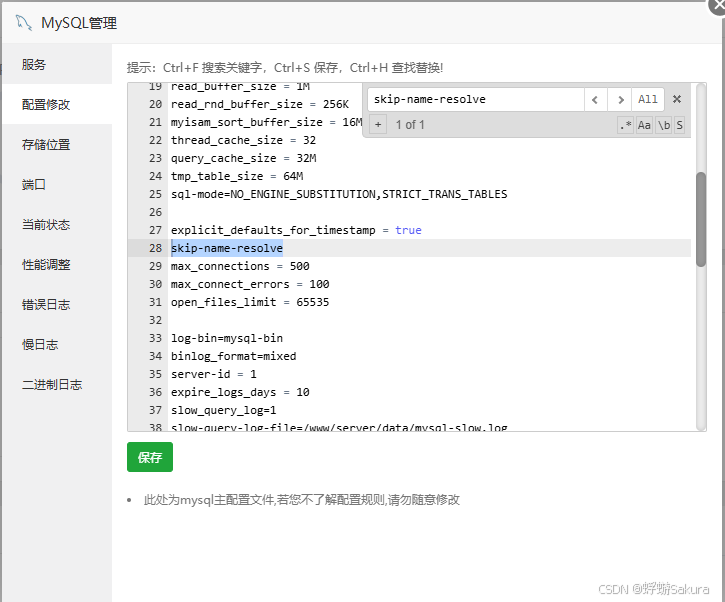The image size is (725, 602).
Task: Toggle whole word search \b
Action: point(664,125)
